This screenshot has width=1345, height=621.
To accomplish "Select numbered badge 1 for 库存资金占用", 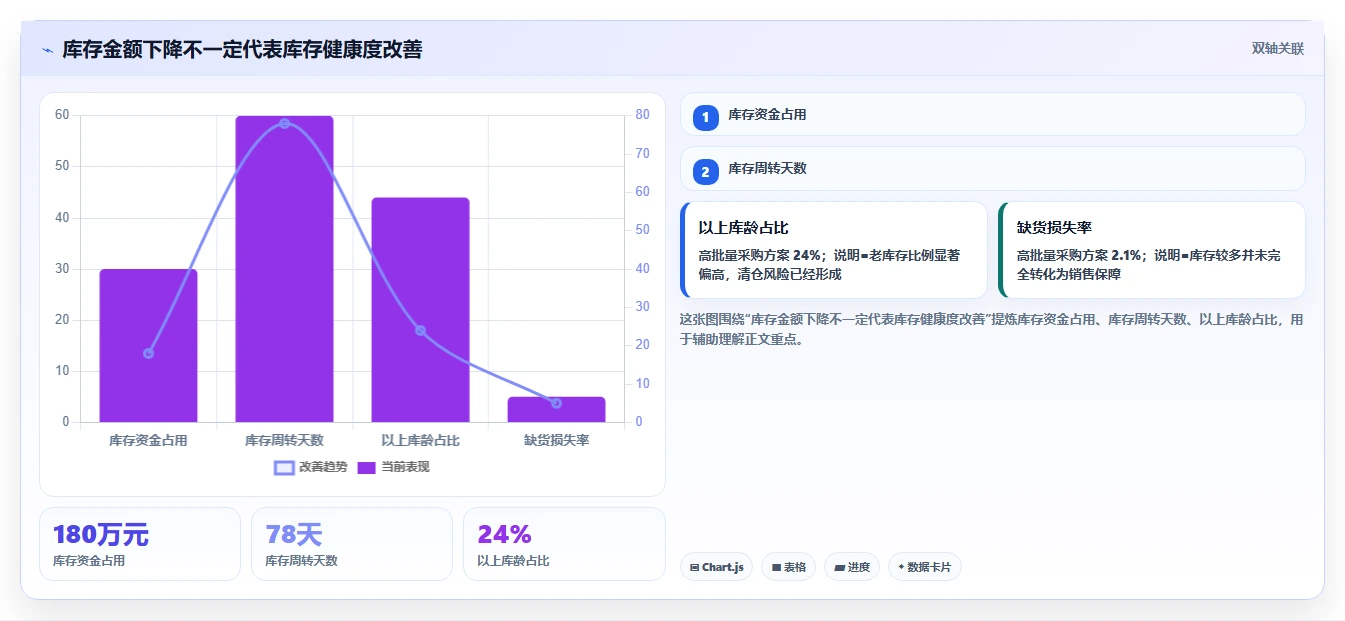I will point(706,117).
